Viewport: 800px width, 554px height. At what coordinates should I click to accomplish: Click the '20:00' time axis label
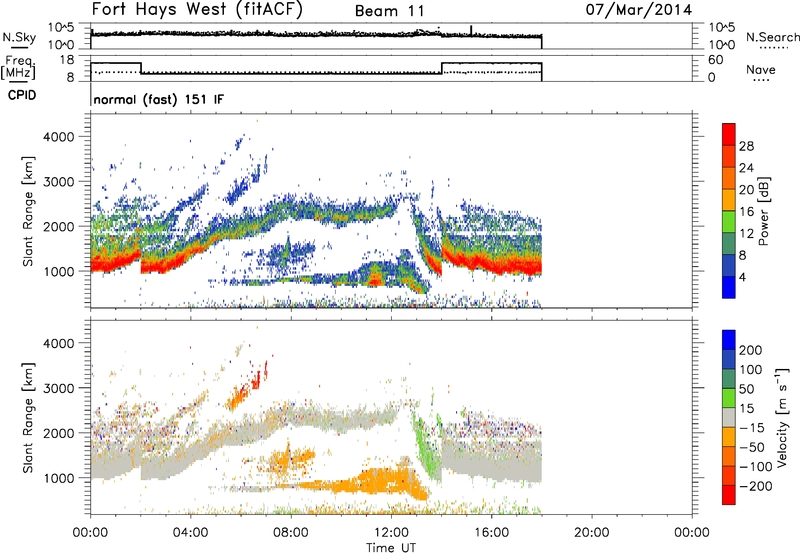(x=592, y=533)
